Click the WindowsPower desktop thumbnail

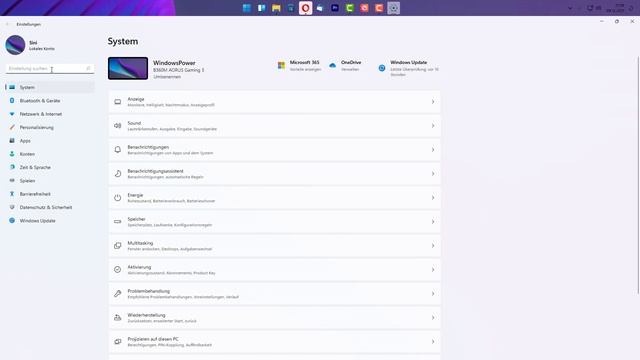(x=128, y=68)
